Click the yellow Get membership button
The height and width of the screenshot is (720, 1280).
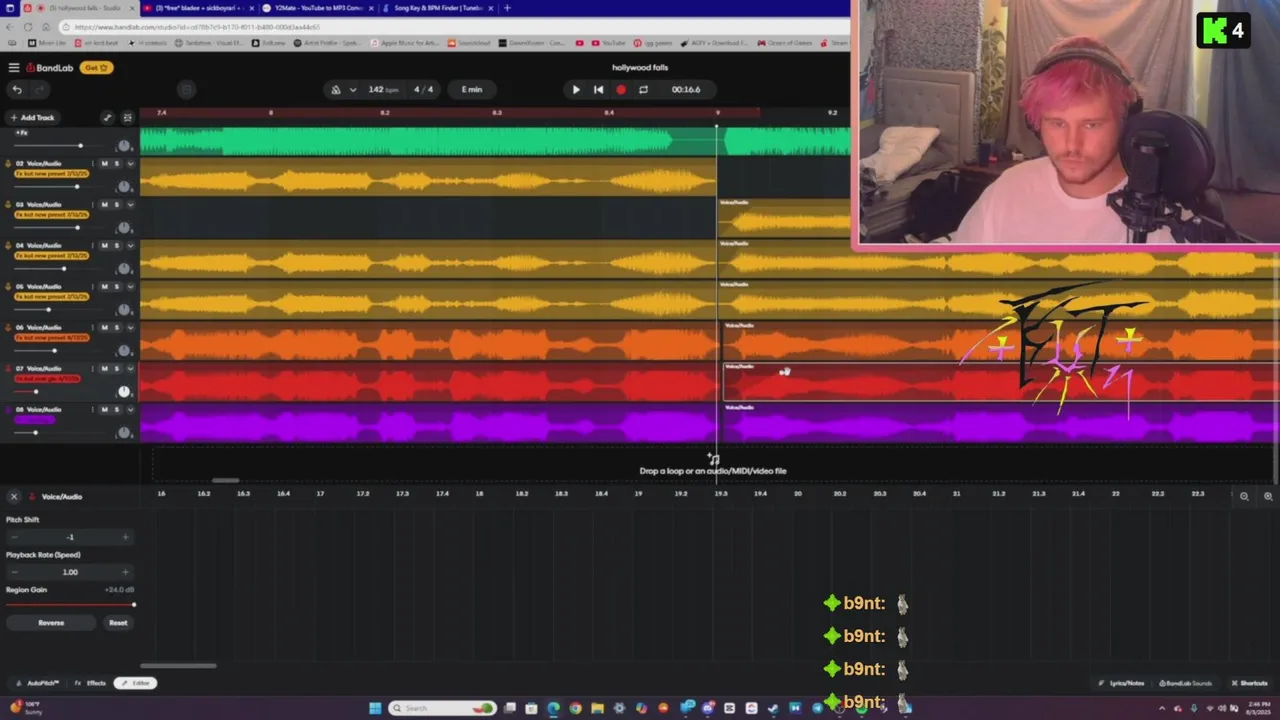tap(98, 67)
